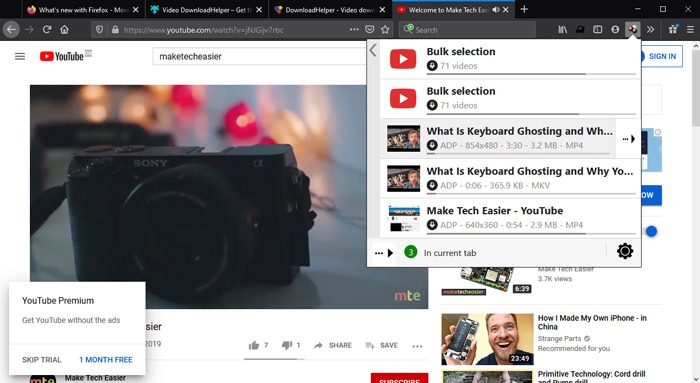Download the Make Tech Easier - YouTube MP4

coord(432,225)
